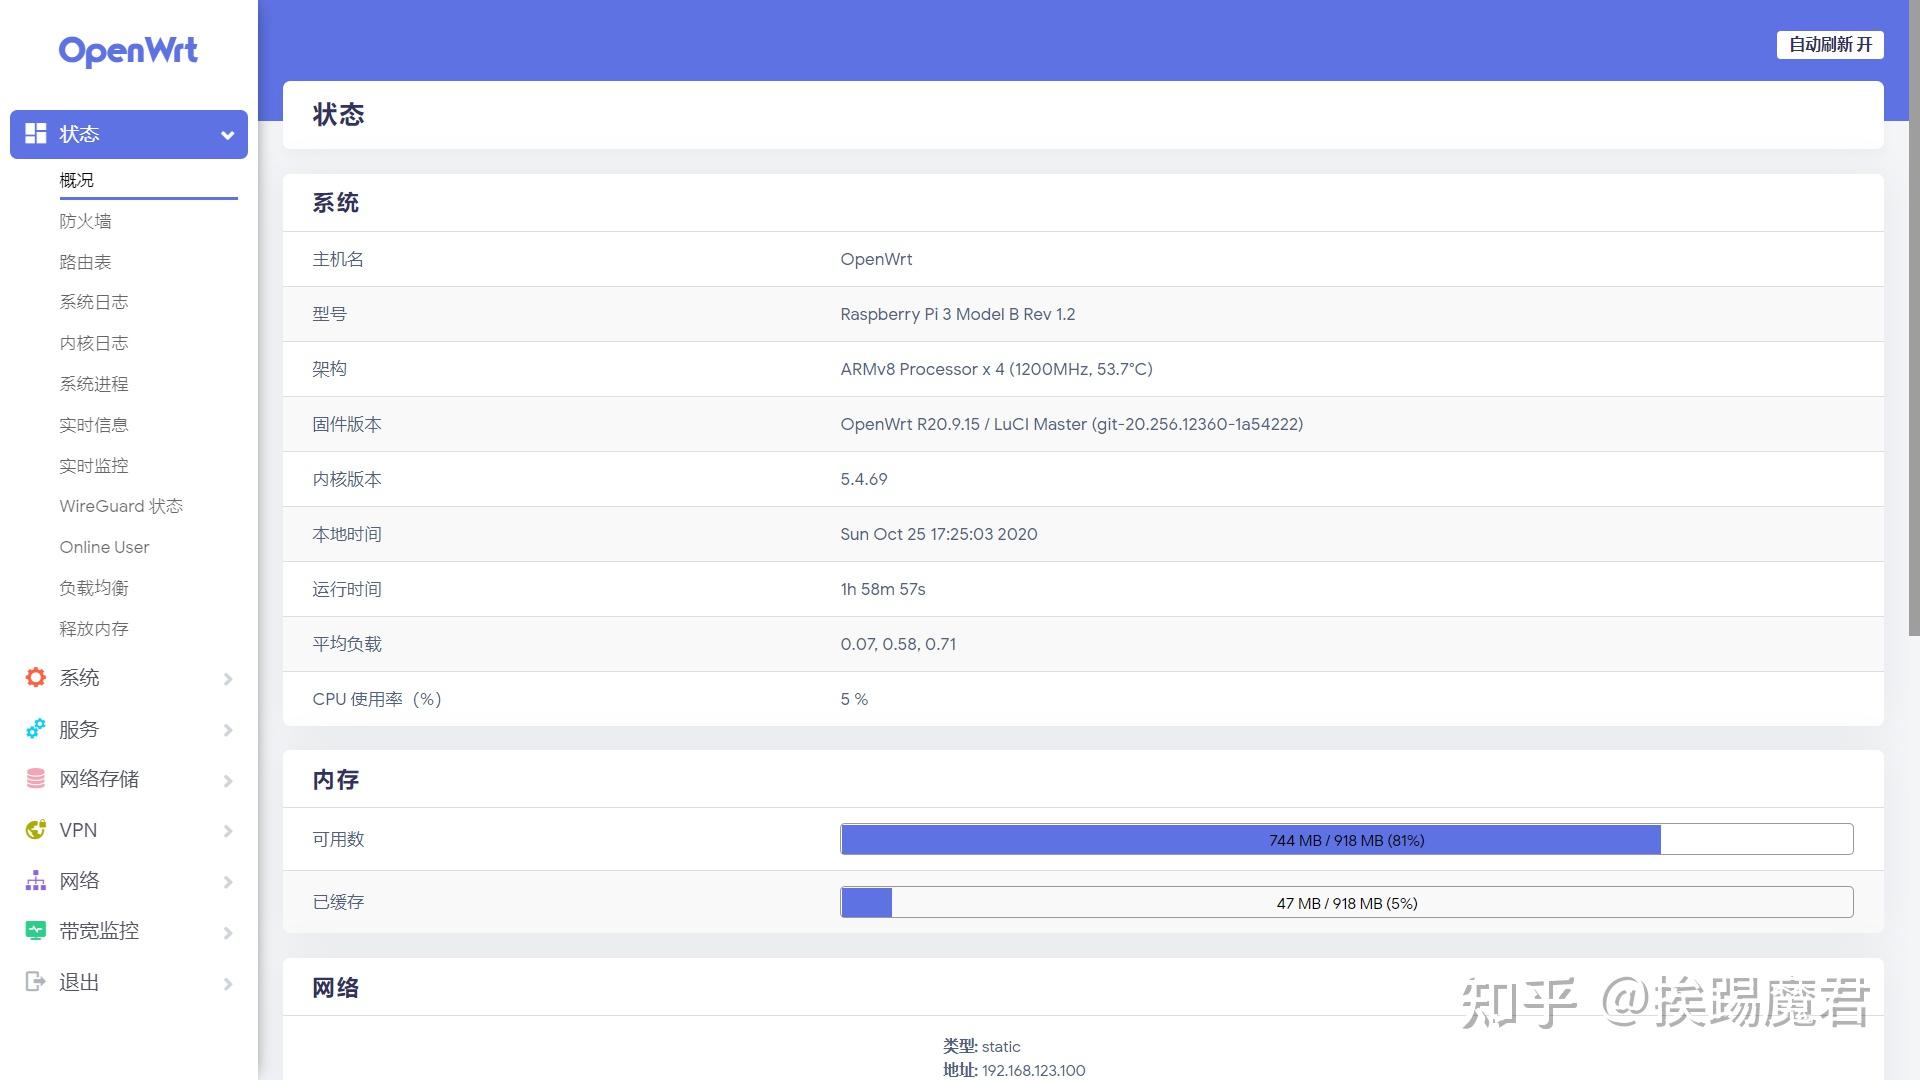The width and height of the screenshot is (1920, 1080).
Task: Select the 状态 dashboard icon
Action: point(36,133)
